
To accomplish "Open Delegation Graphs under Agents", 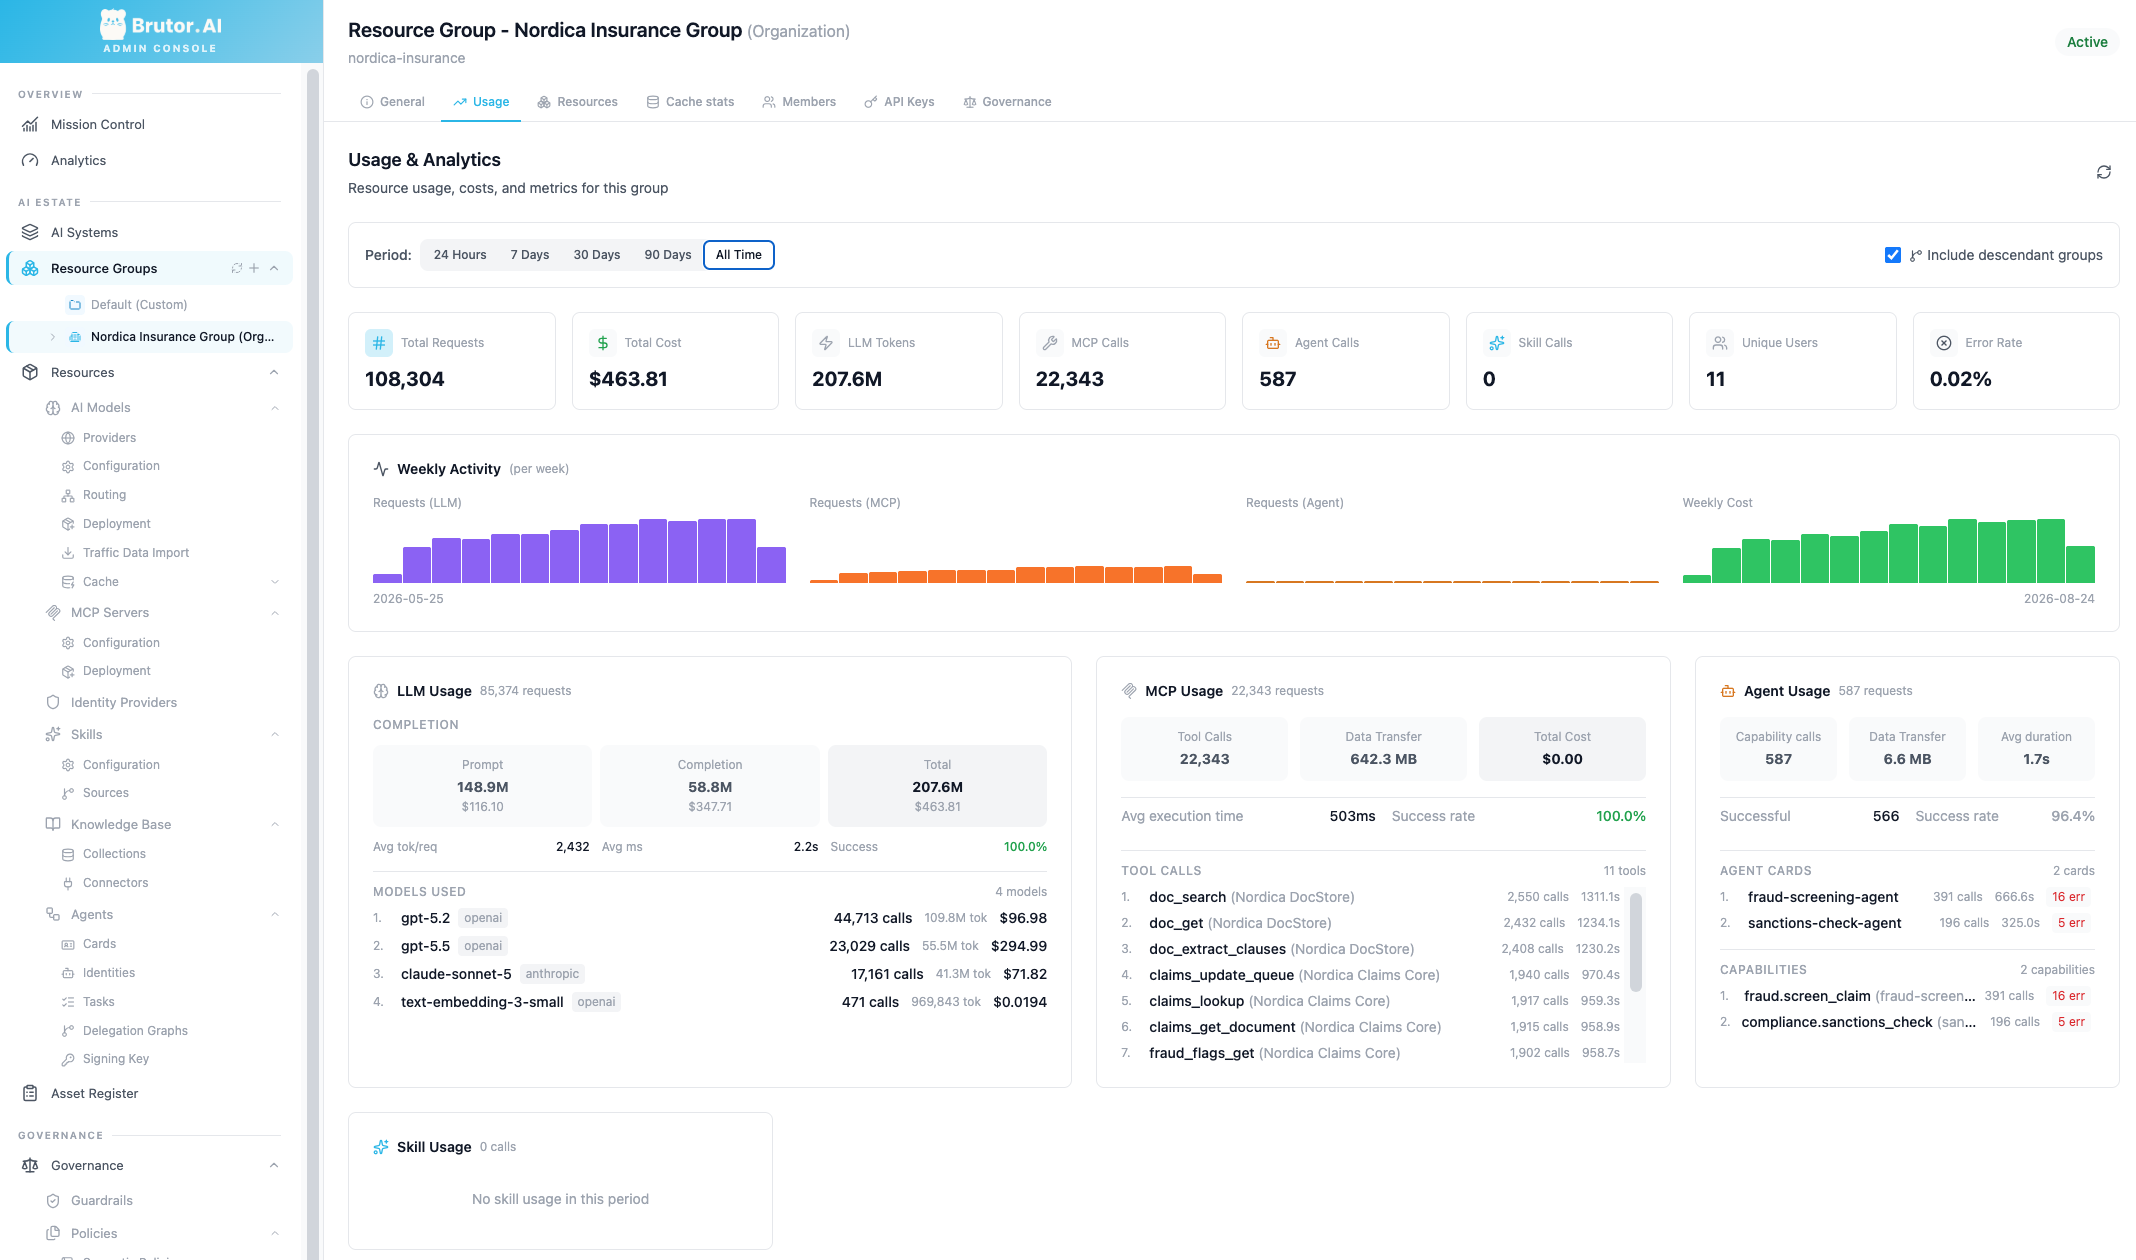I will pyautogui.click(x=135, y=1031).
